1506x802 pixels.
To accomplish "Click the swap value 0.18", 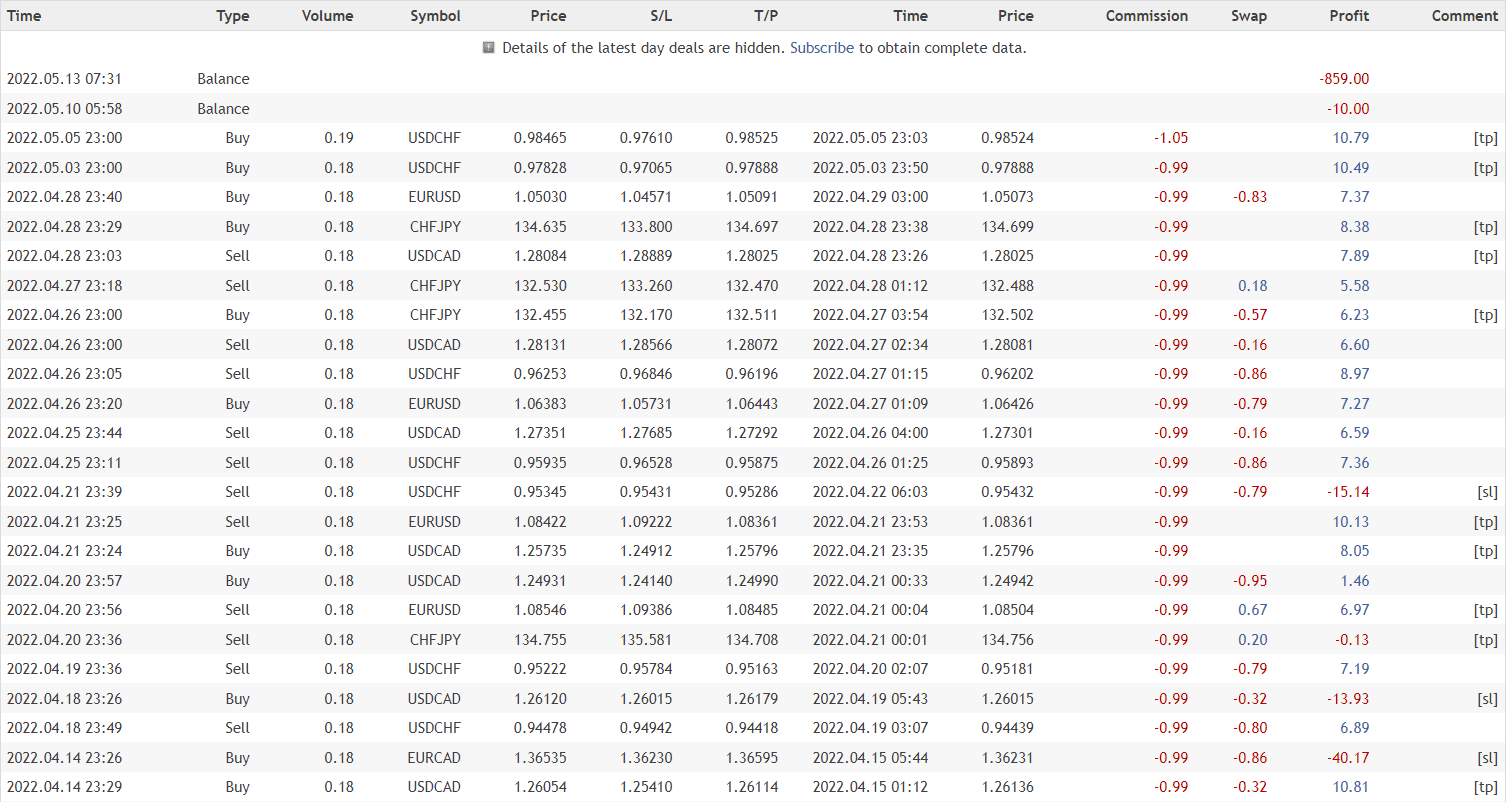I will pyautogui.click(x=1252, y=286).
